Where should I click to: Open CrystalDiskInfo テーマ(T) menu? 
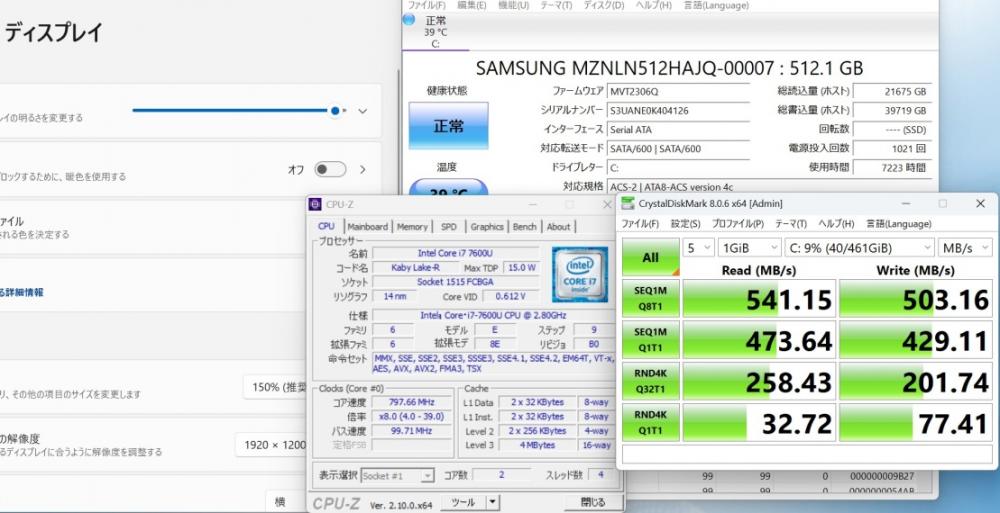click(556, 5)
